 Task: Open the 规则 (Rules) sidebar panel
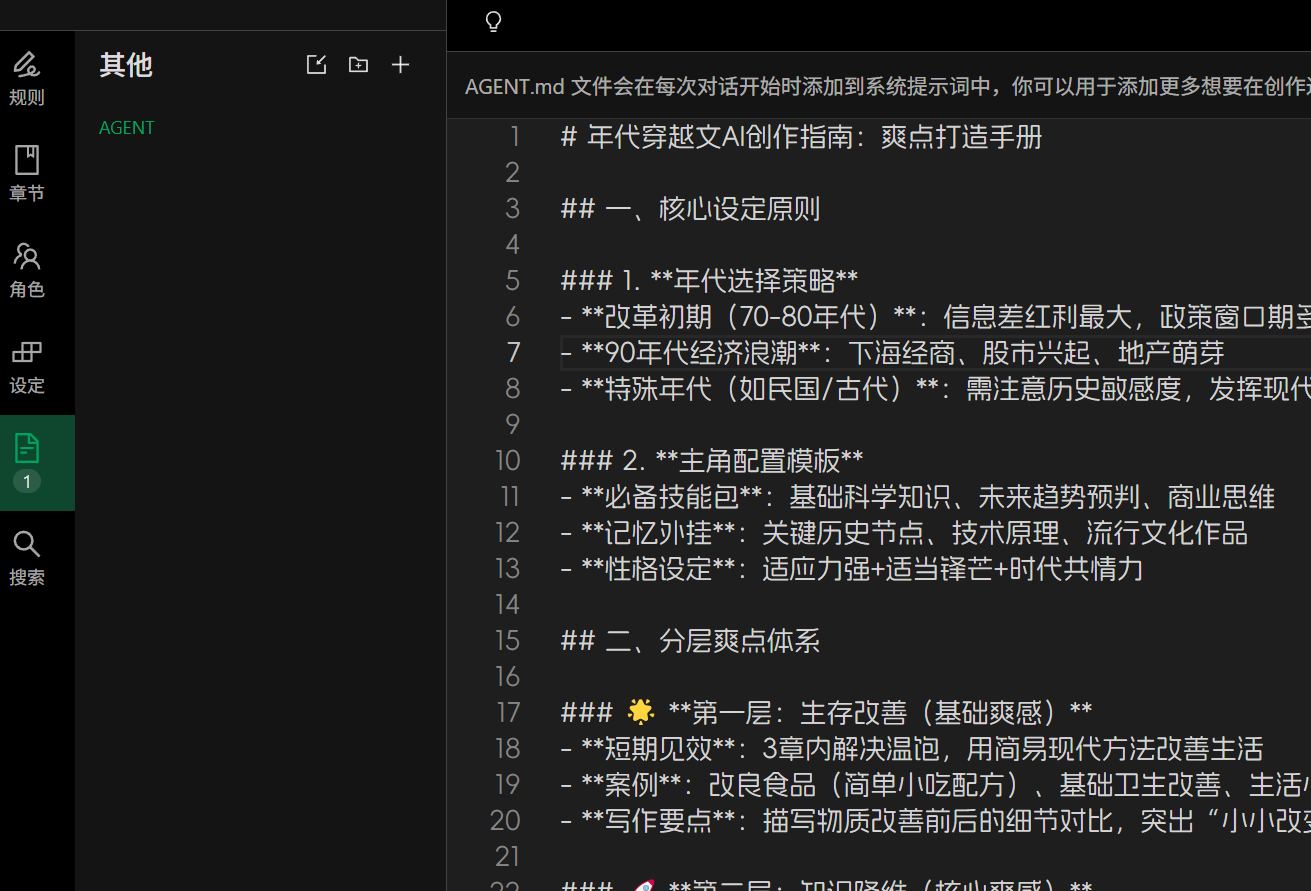click(27, 79)
